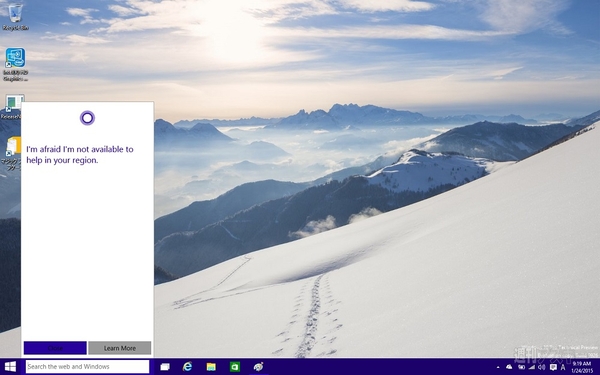
Task: Focus the Search the web and Windows box
Action: point(87,367)
